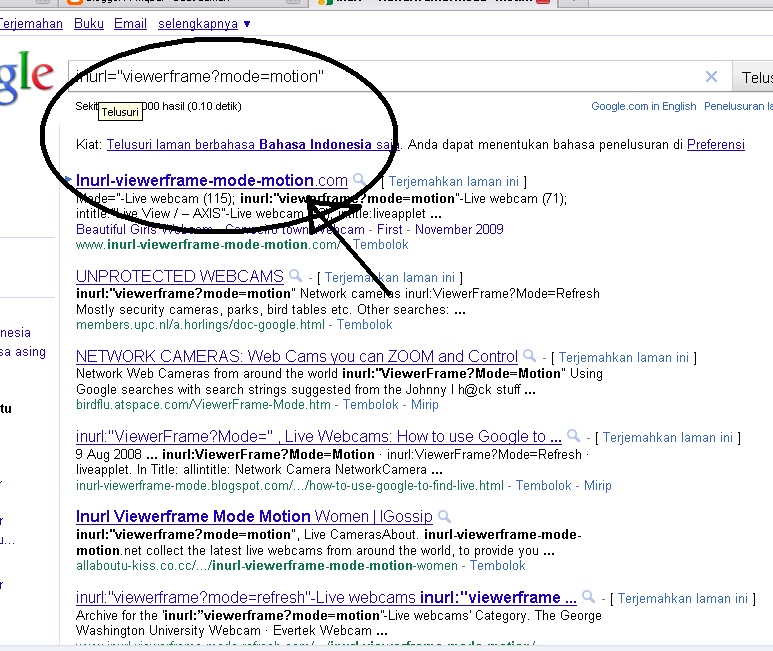Click the Google logo
Screen dimensions: 773x651
coord(26,76)
